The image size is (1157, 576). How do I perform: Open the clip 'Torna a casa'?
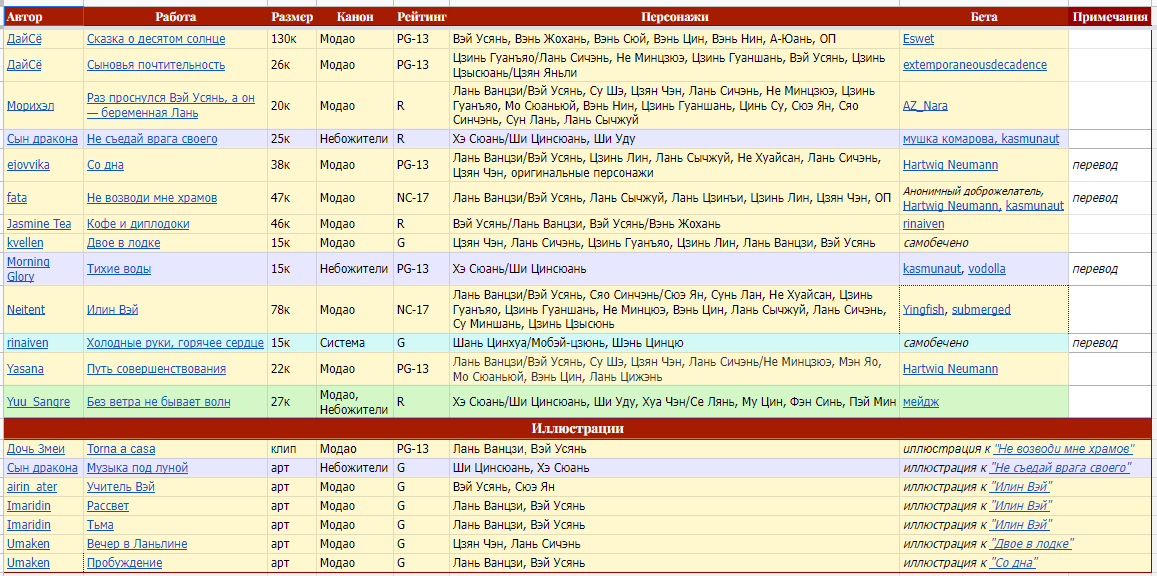pyautogui.click(x=121, y=448)
